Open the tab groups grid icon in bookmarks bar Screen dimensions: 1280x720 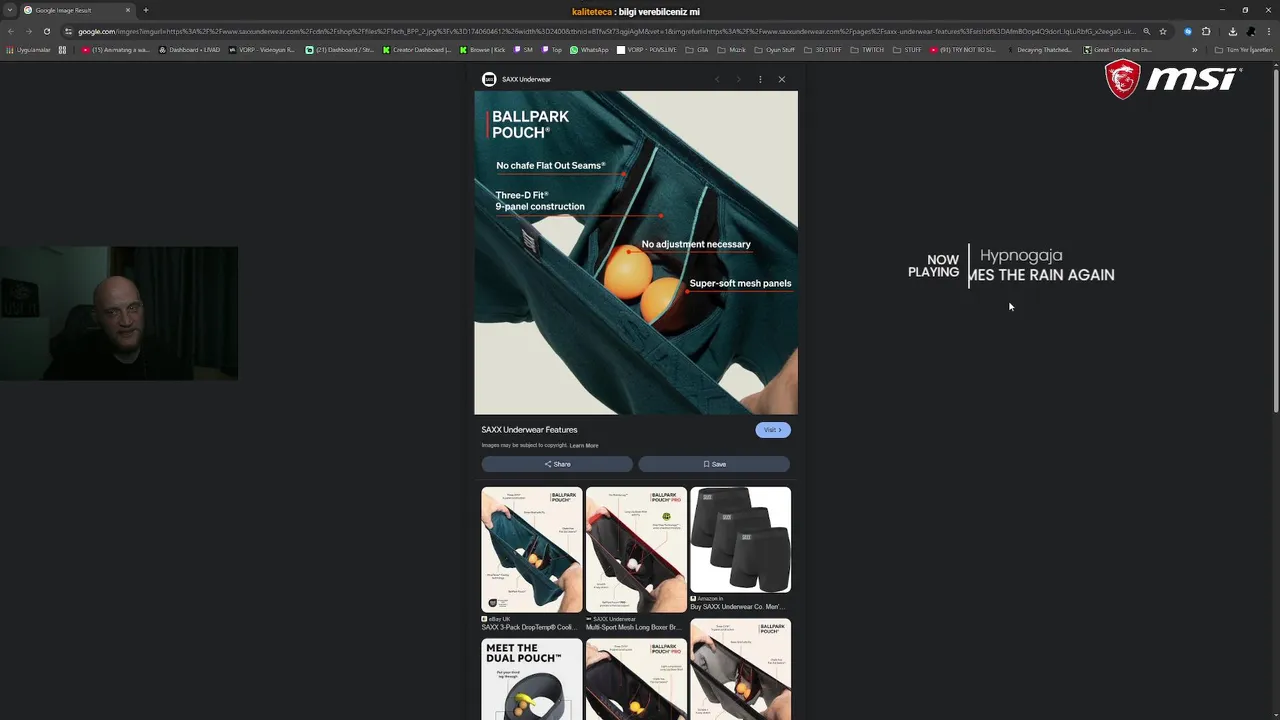(x=62, y=50)
